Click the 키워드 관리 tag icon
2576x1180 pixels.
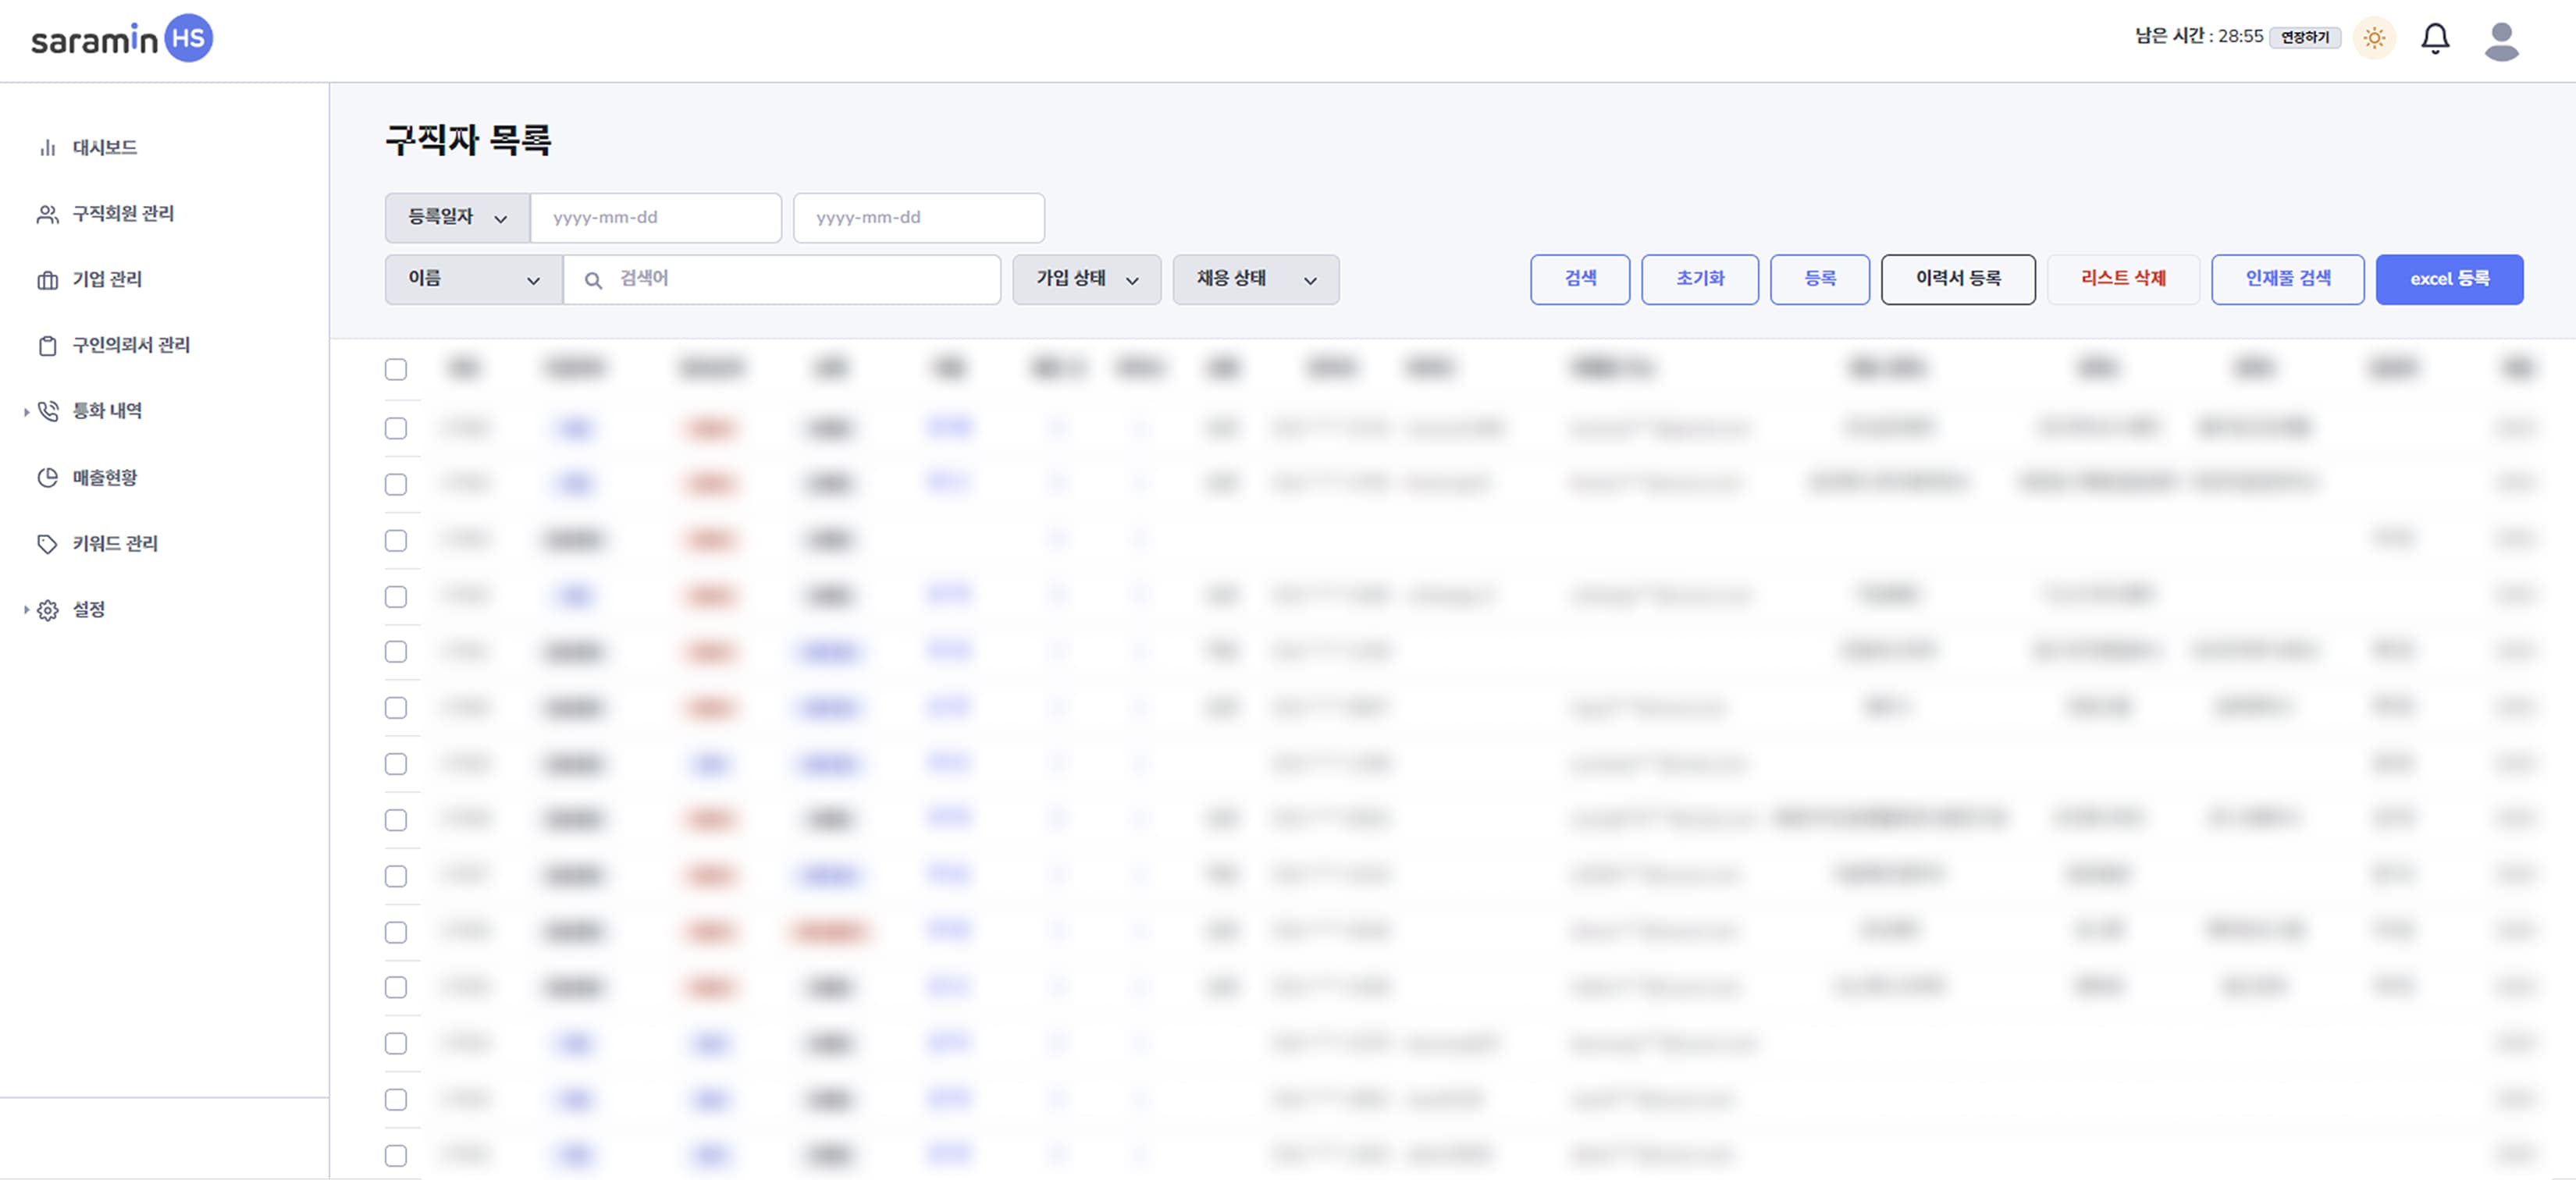(x=47, y=544)
